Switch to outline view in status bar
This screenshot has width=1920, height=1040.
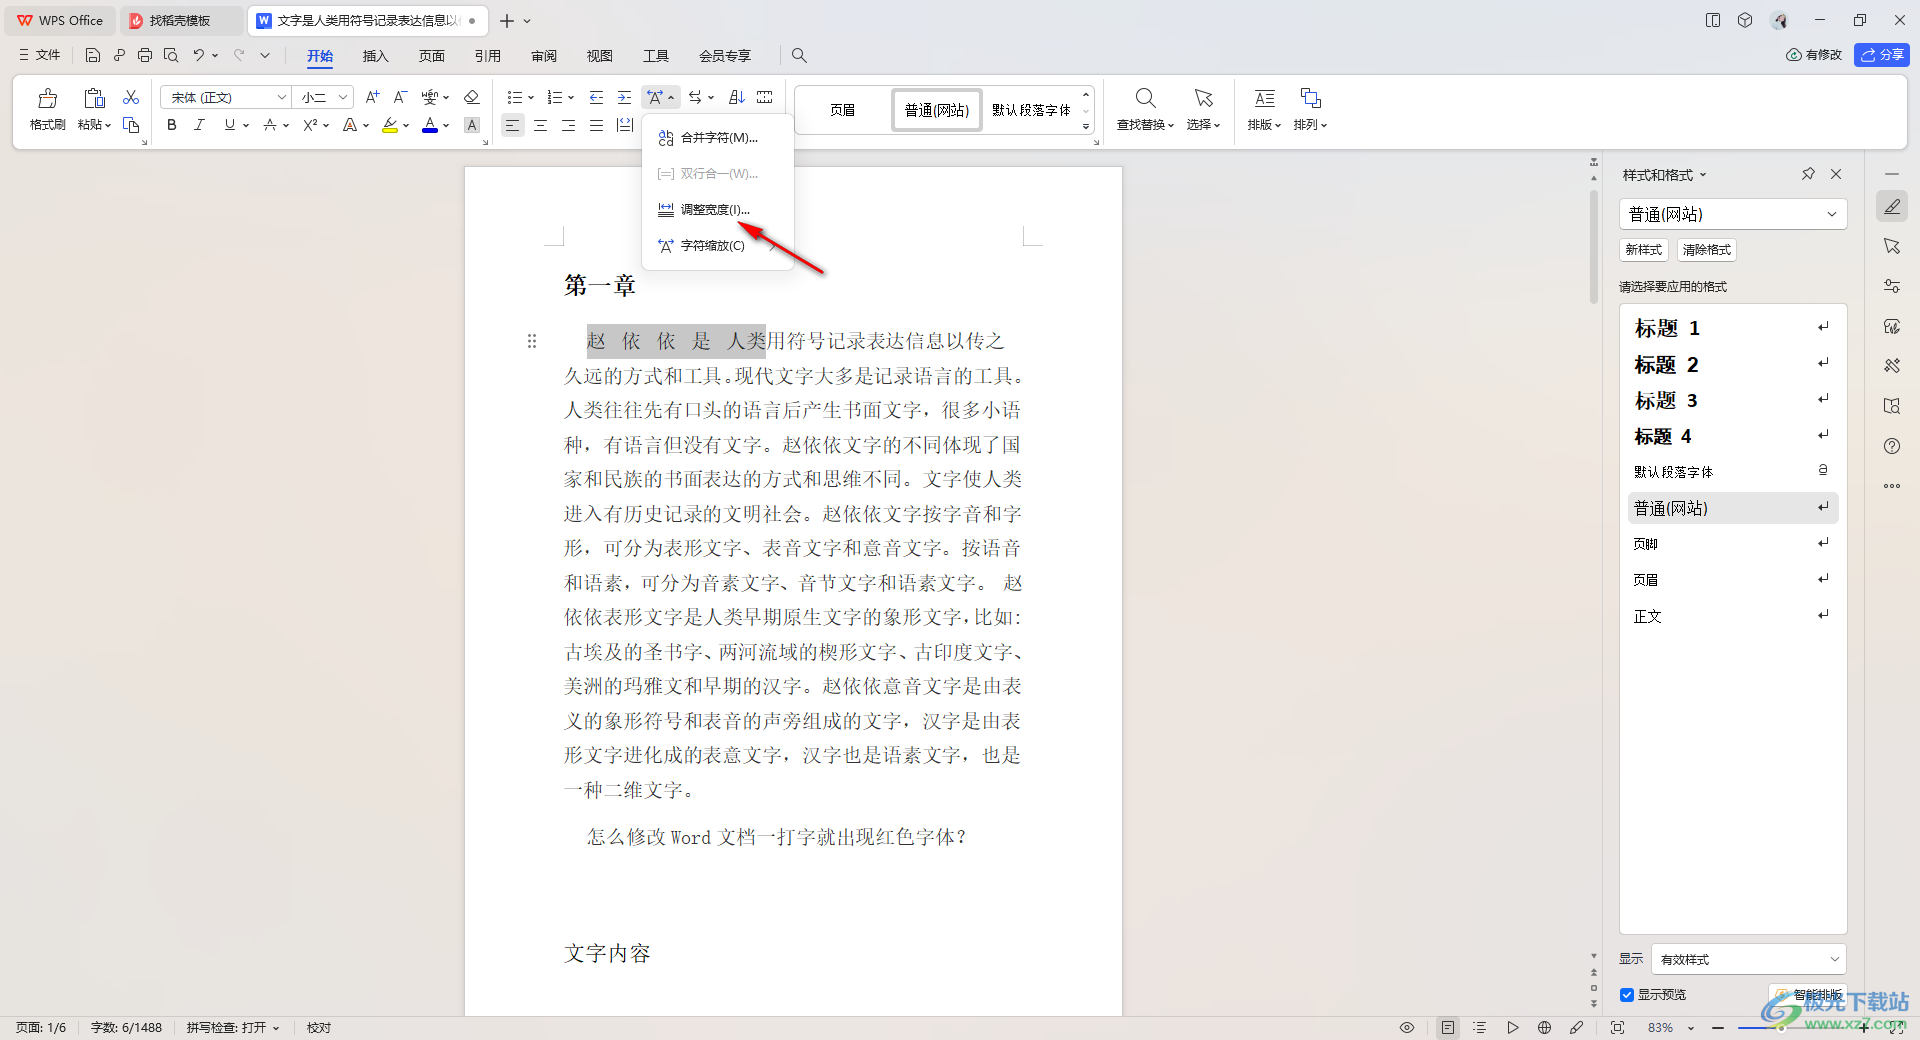tap(1480, 1027)
